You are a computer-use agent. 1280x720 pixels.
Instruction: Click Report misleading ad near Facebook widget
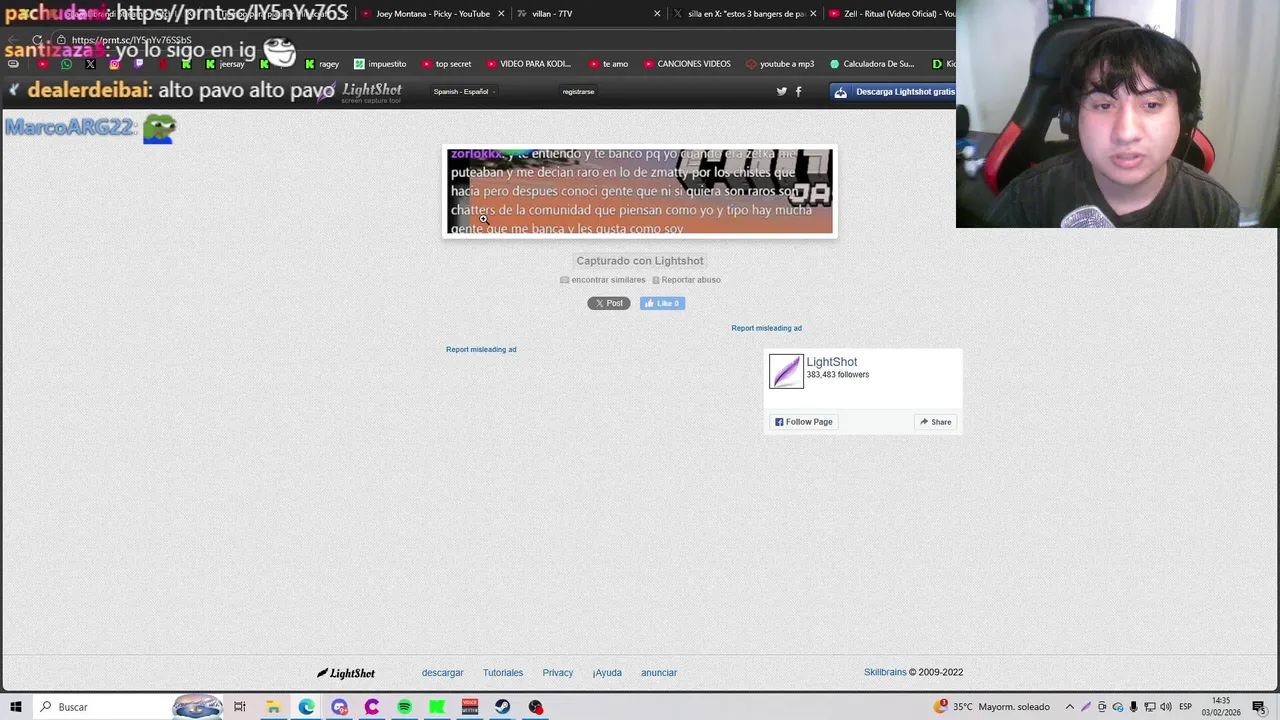[x=766, y=328]
